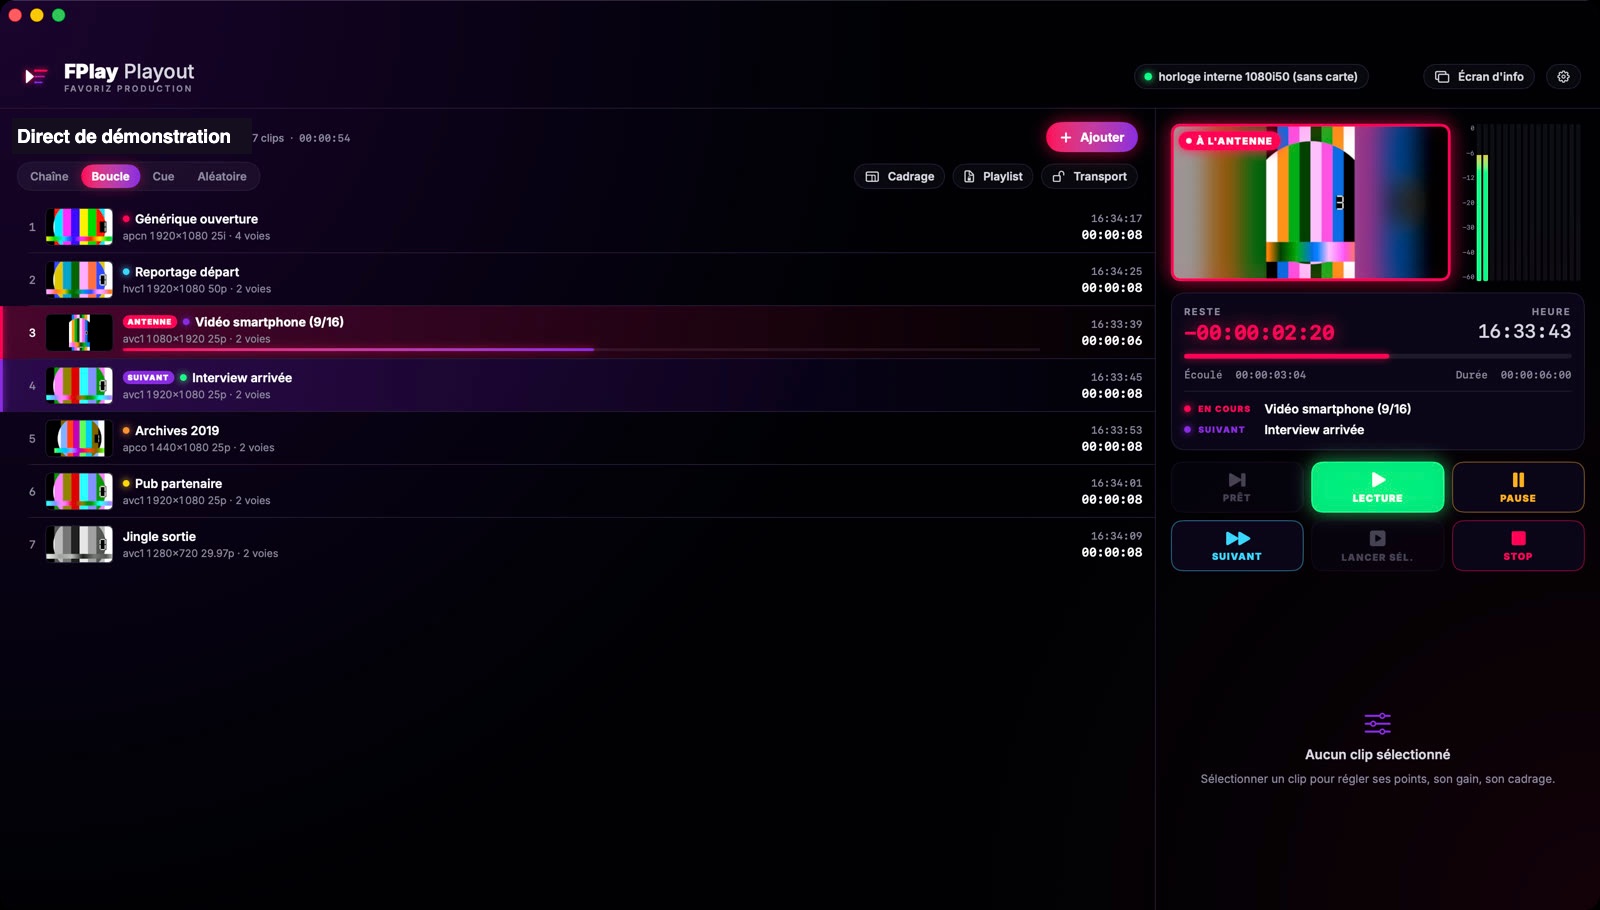Click the clock time 16:33:43

1524,332
